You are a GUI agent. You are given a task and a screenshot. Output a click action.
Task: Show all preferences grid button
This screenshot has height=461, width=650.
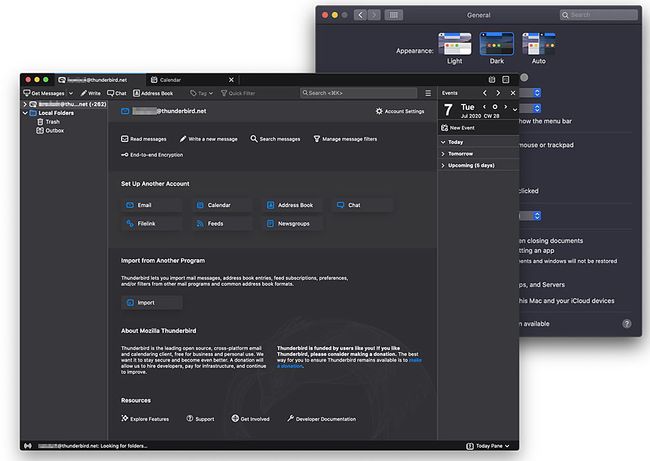pos(394,15)
